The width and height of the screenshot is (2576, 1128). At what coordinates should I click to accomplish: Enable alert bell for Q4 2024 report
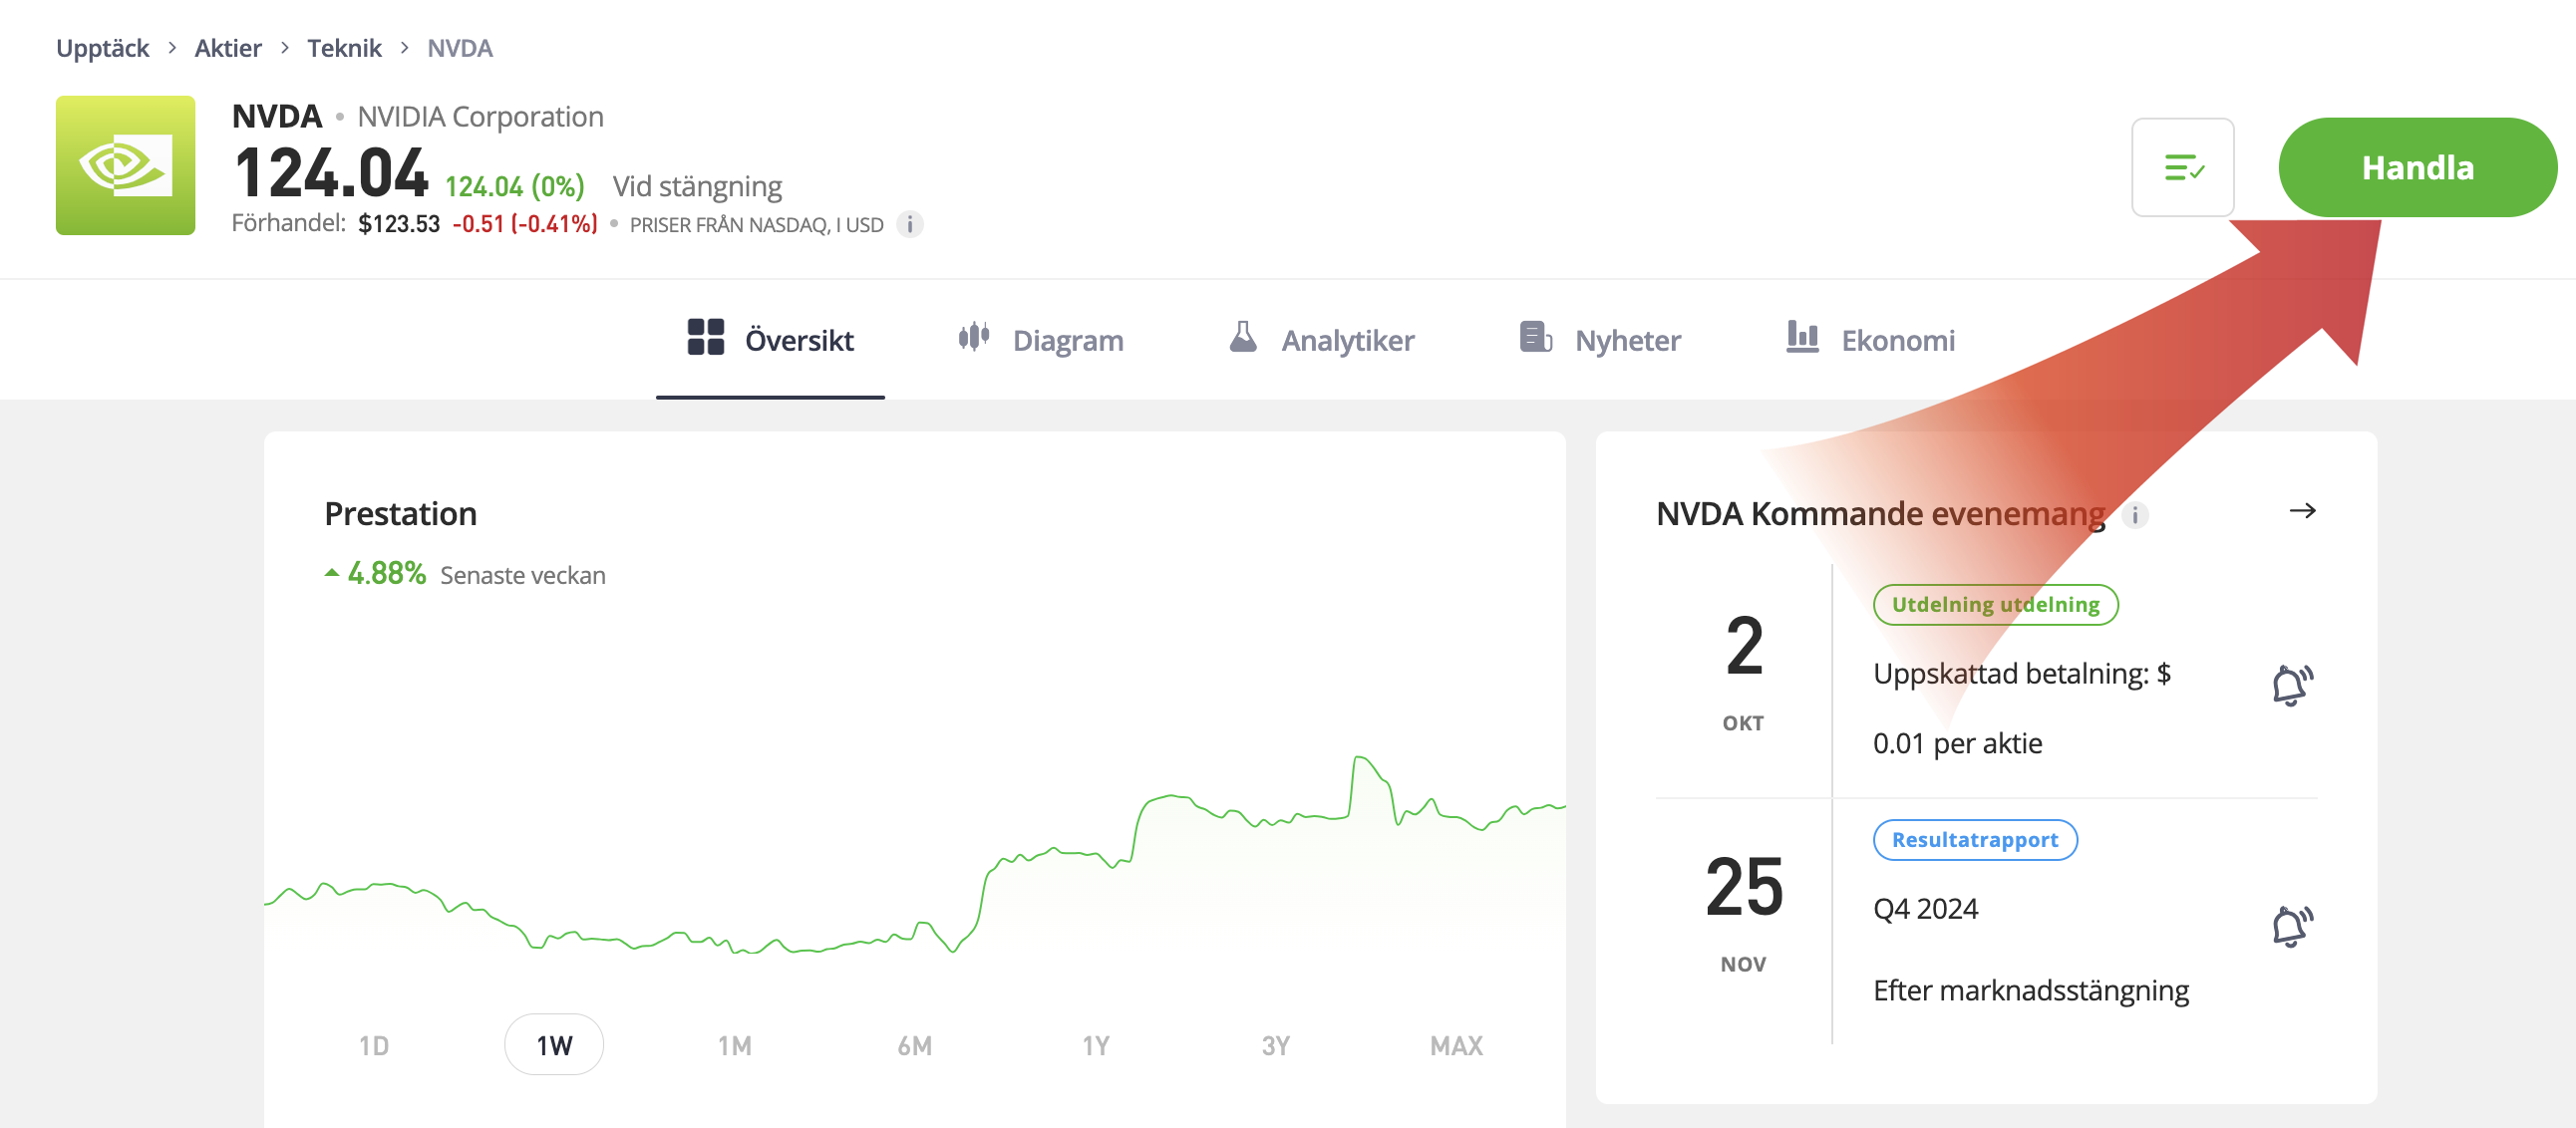(x=2290, y=926)
